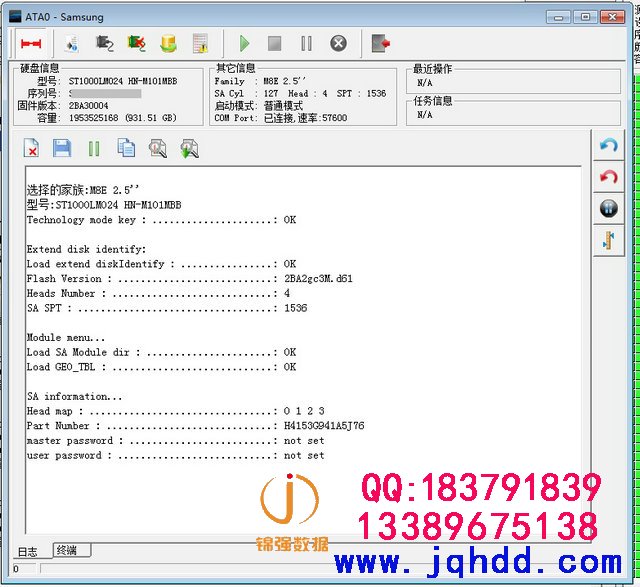Close the ATA0 - Samsung window
Image resolution: width=640 pixels, height=587 pixels.
click(612, 17)
